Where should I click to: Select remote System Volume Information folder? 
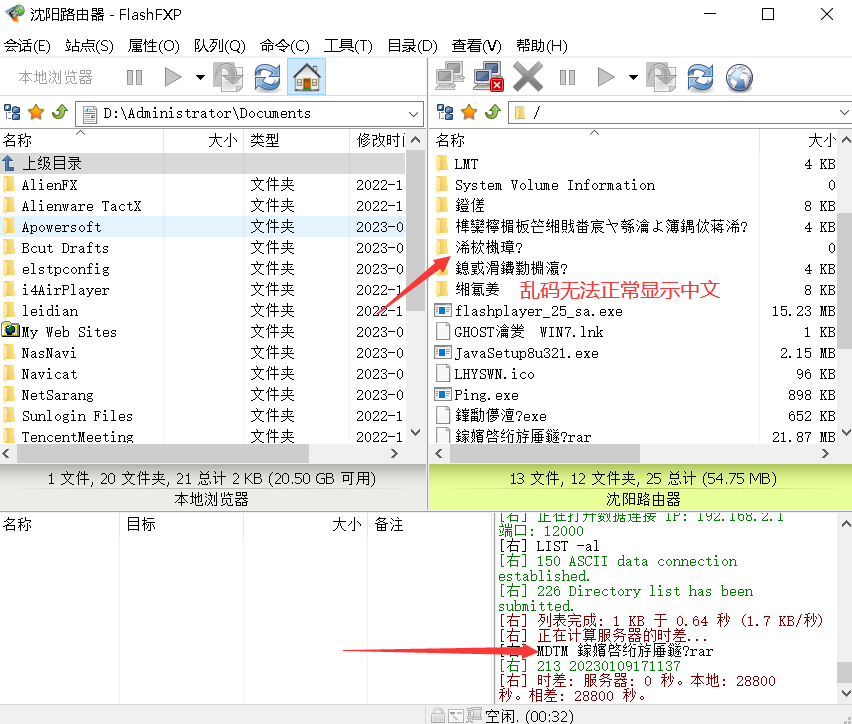[635, 185]
